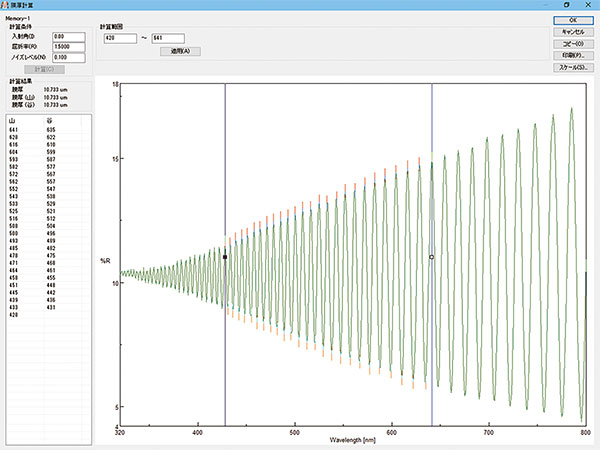Select valley value 521 in the list
600x450 pixels.
pyautogui.click(x=51, y=211)
